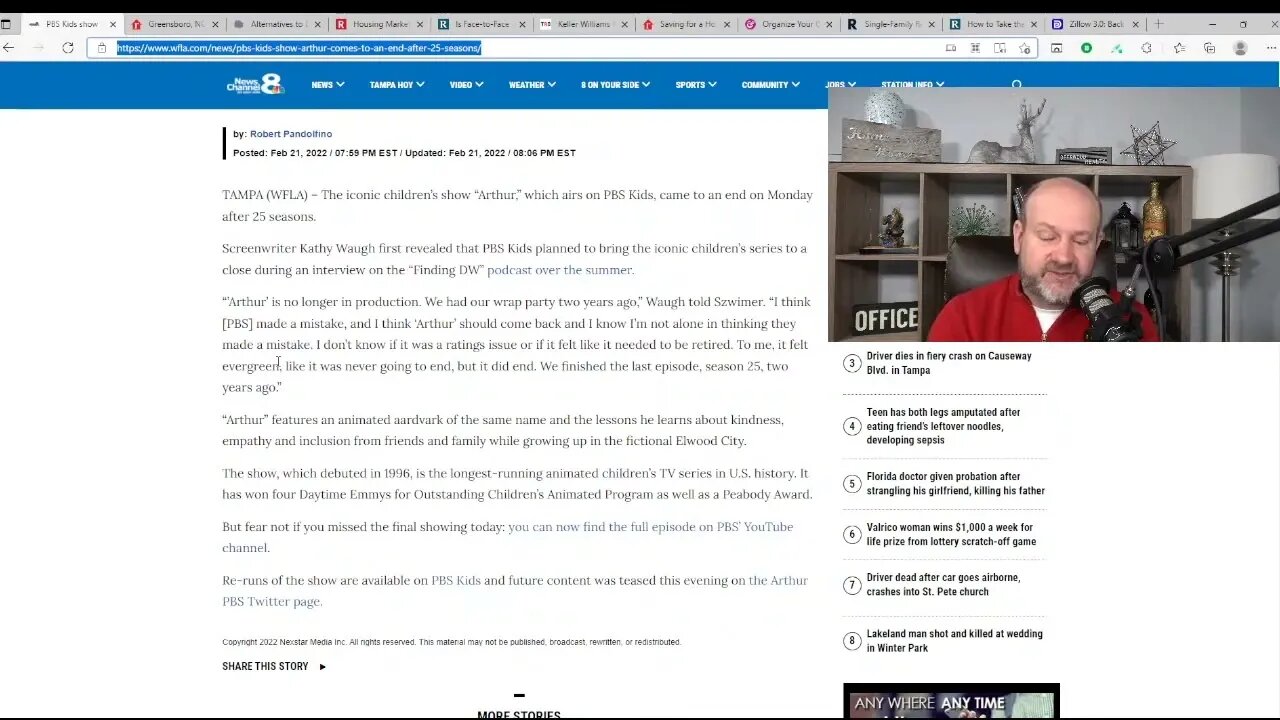
Task: Expand the News navigation menu
Action: point(327,85)
